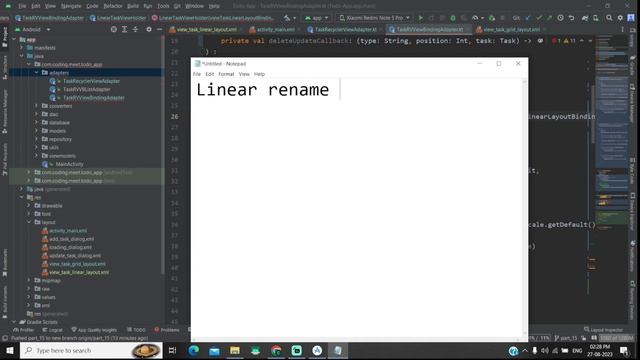Open Android Studio Refactor menu

tap(113, 6)
